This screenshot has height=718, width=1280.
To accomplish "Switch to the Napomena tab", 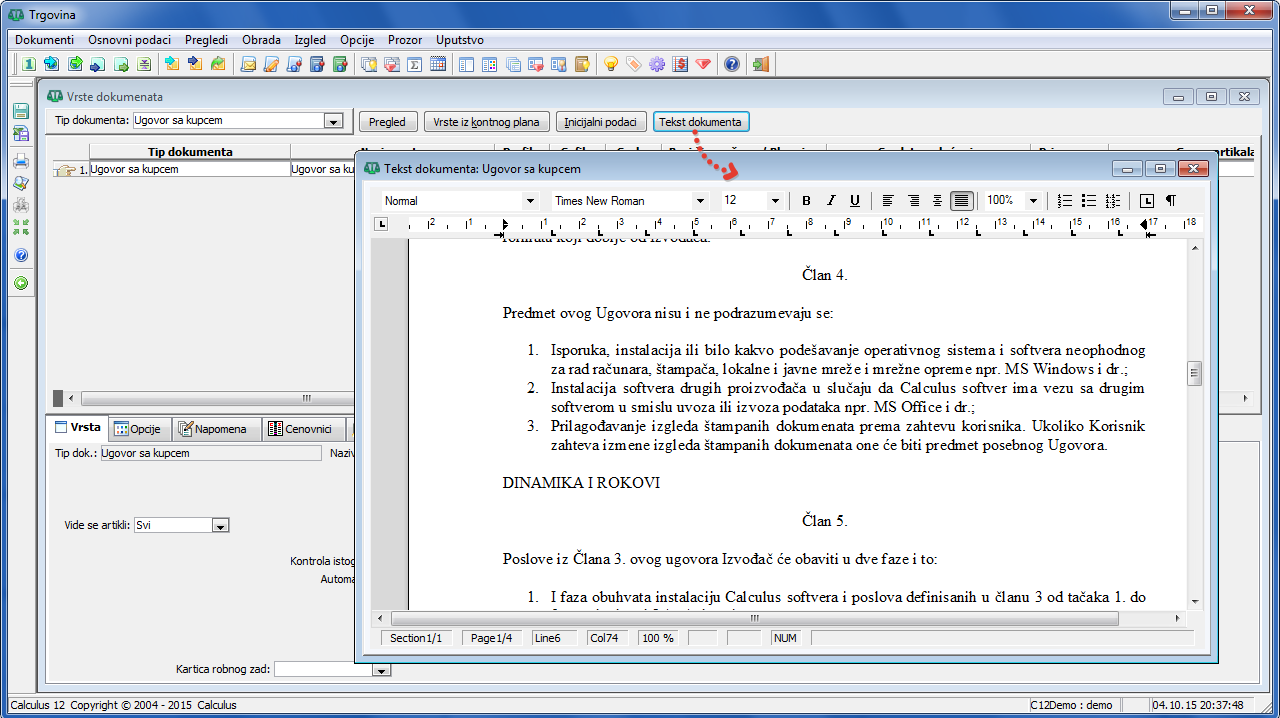I will [x=212, y=429].
